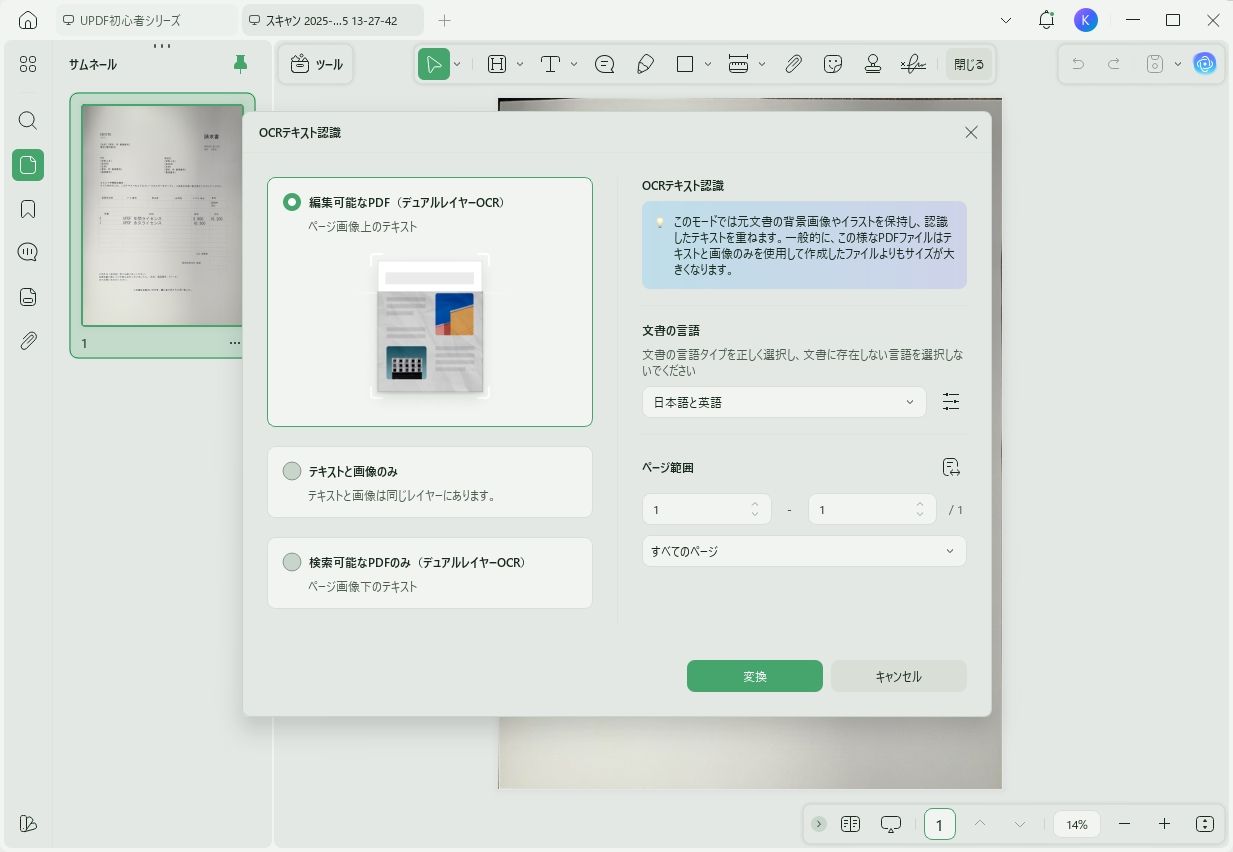Select the rectangle shape tool
Image resolution: width=1233 pixels, height=852 pixels.
[x=685, y=64]
